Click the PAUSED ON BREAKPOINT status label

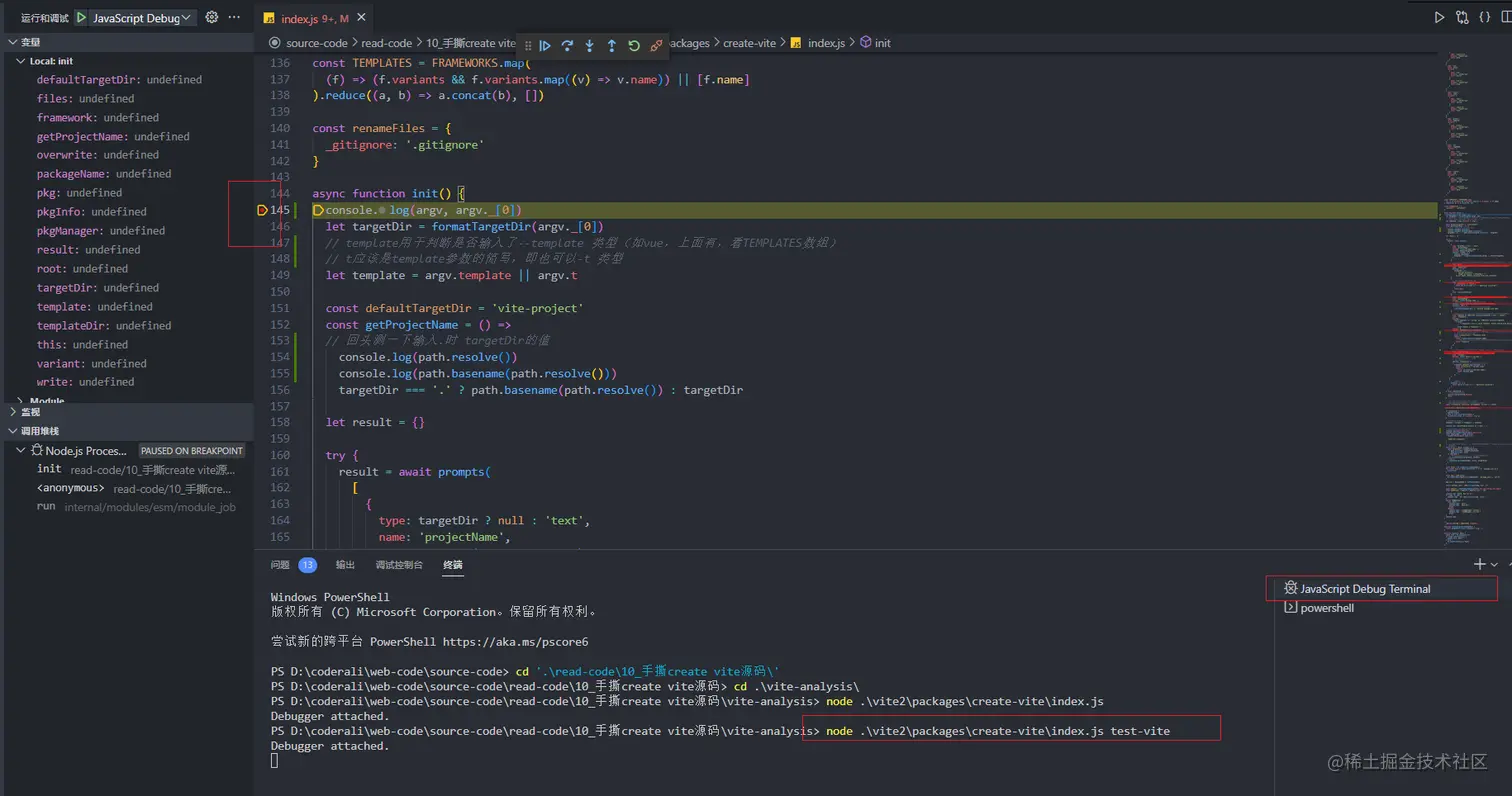(191, 451)
